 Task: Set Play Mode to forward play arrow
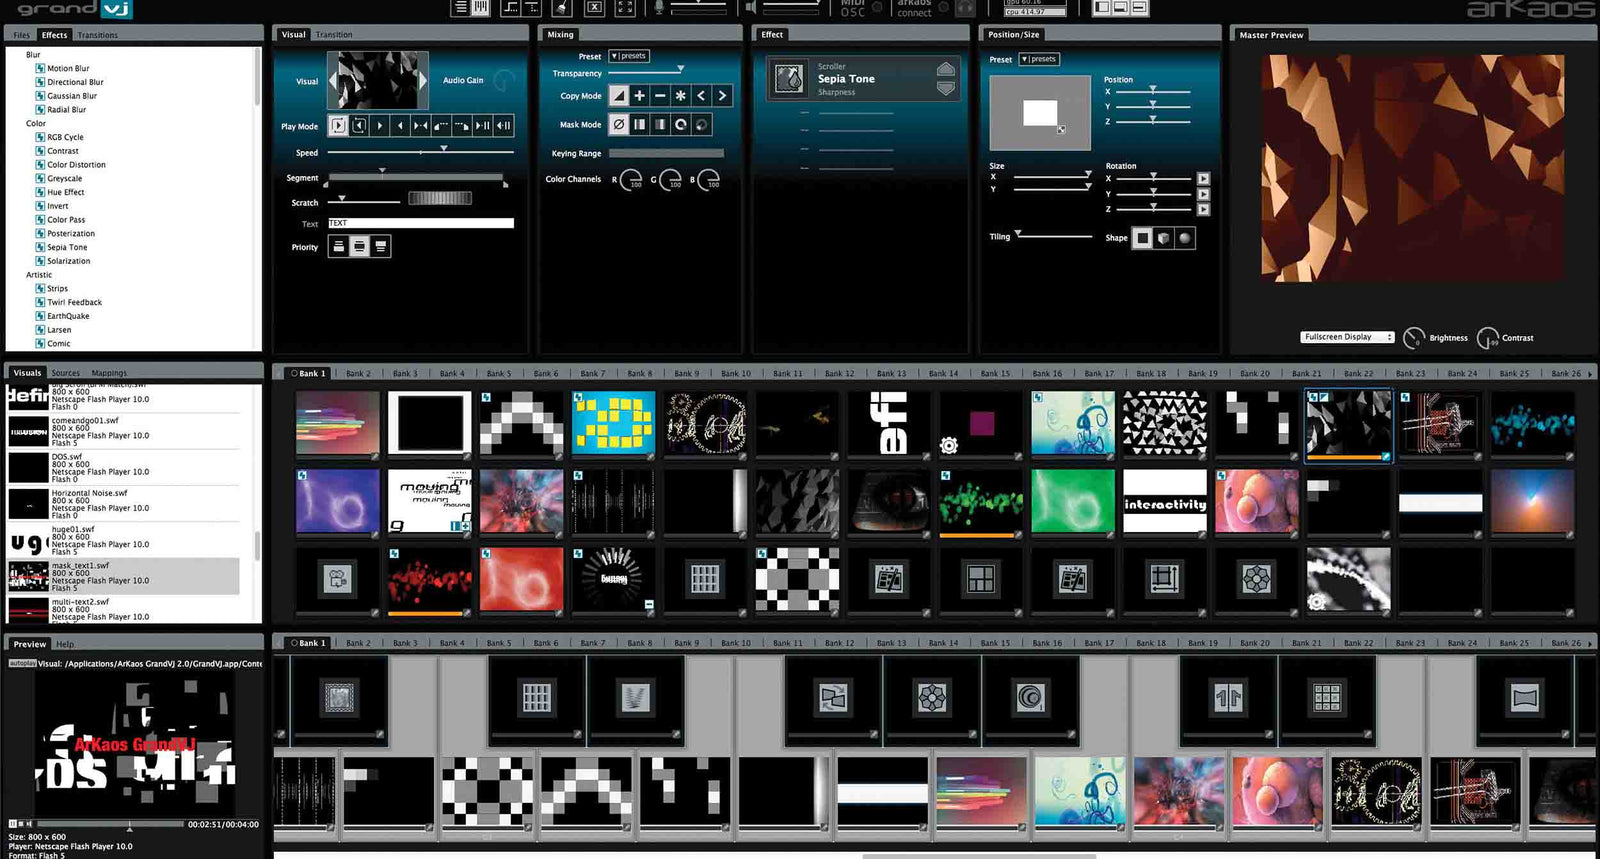click(380, 126)
